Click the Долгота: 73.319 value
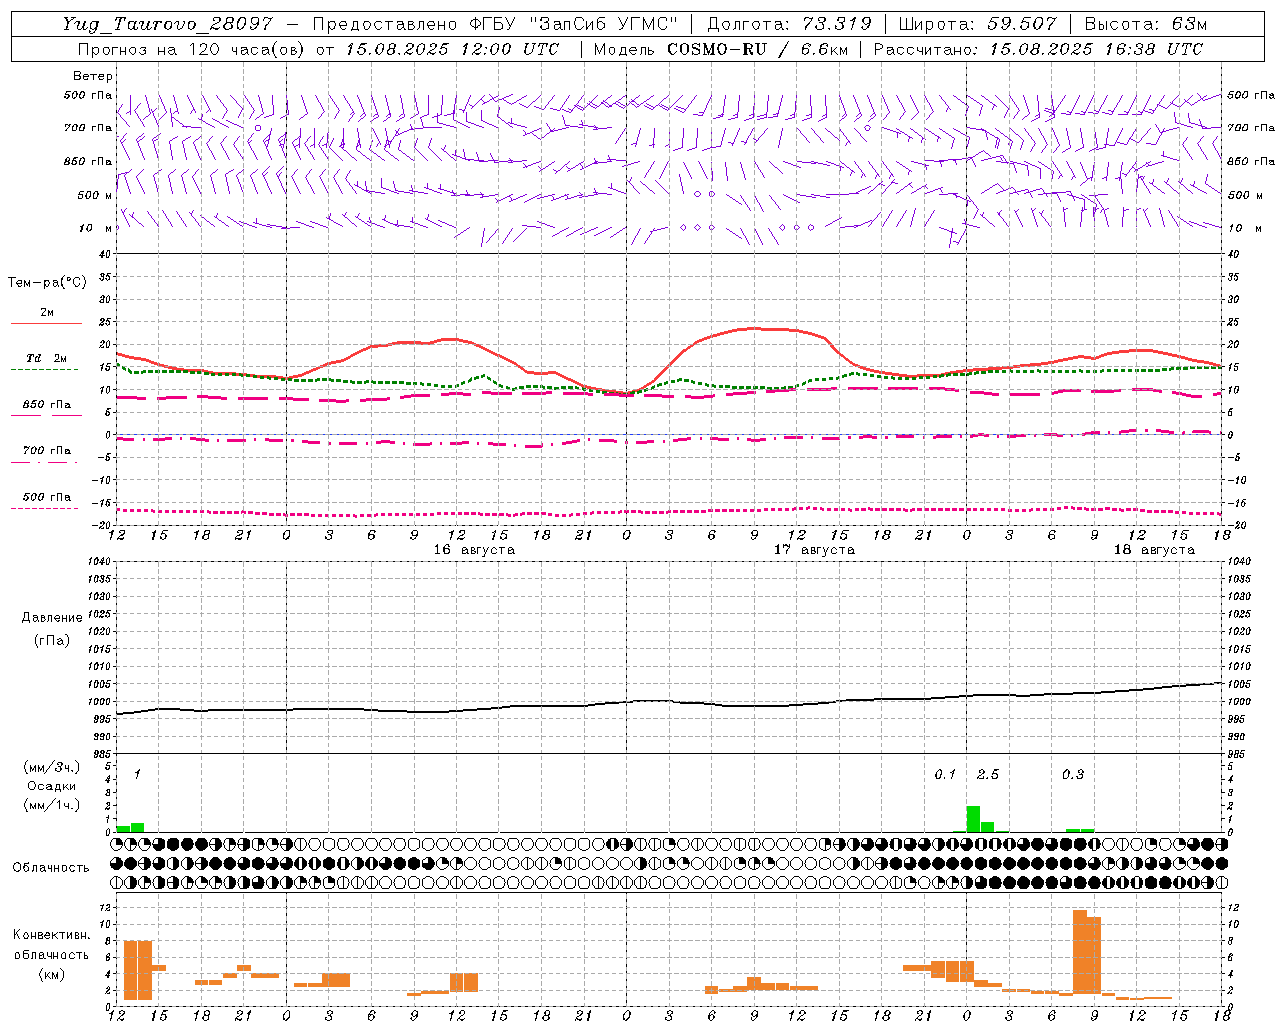 pos(789,24)
